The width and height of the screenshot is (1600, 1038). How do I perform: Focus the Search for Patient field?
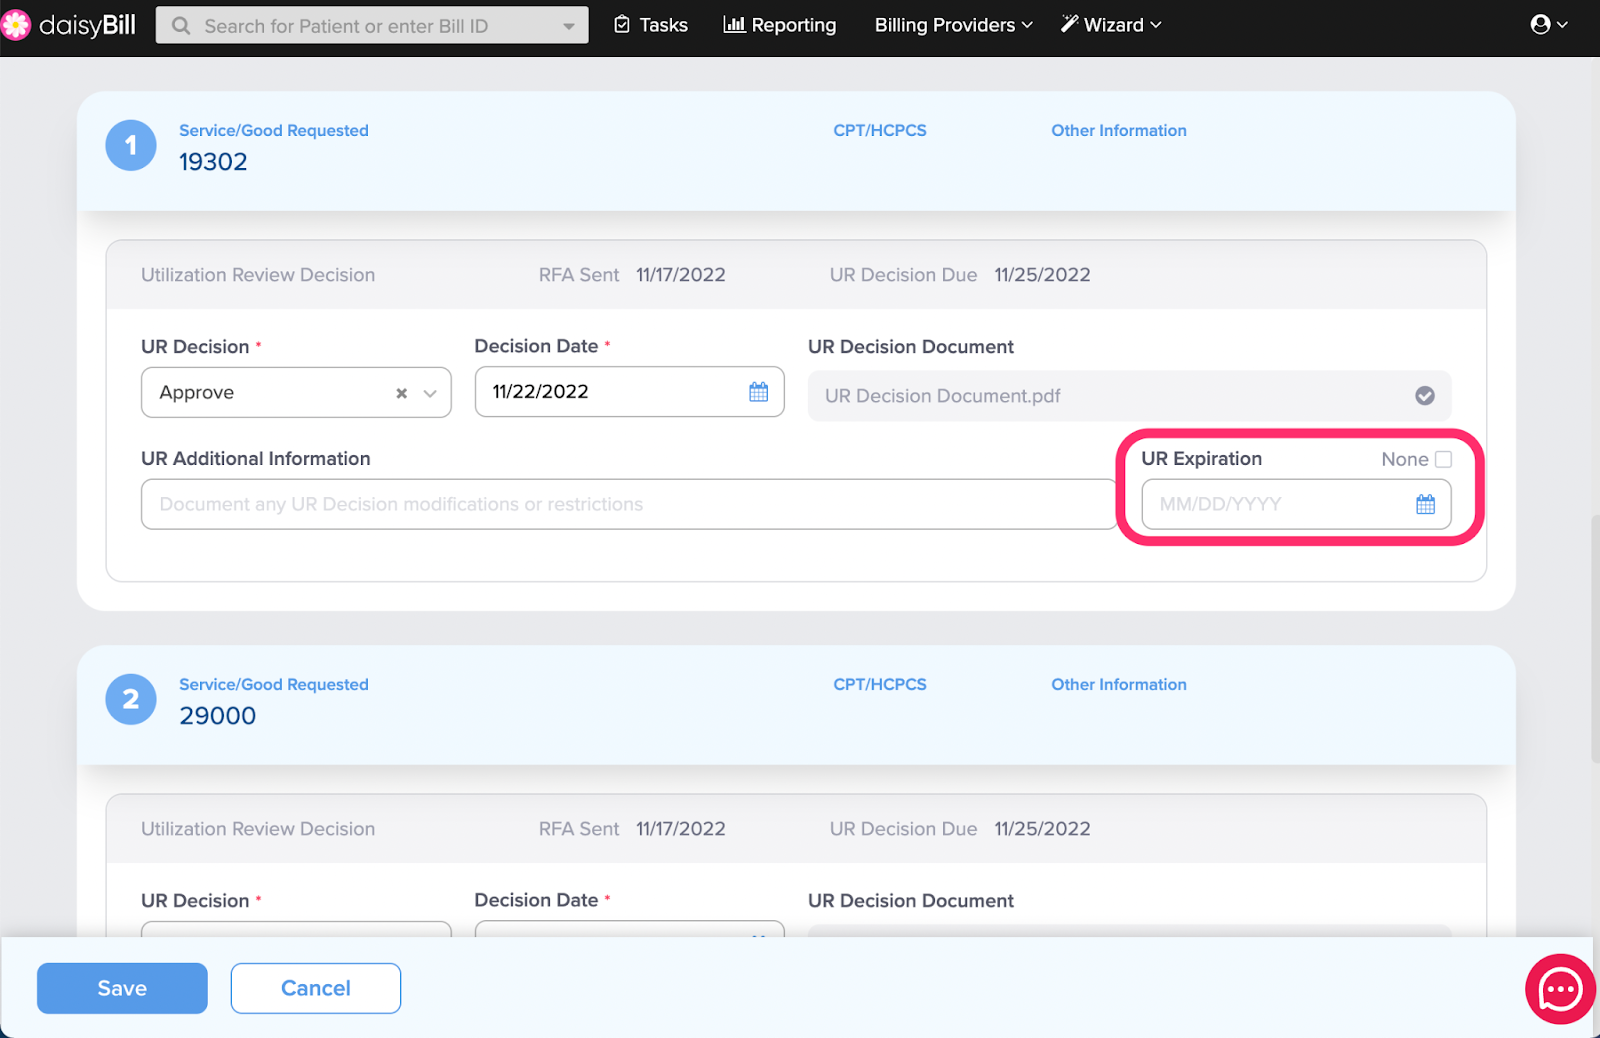click(x=372, y=26)
